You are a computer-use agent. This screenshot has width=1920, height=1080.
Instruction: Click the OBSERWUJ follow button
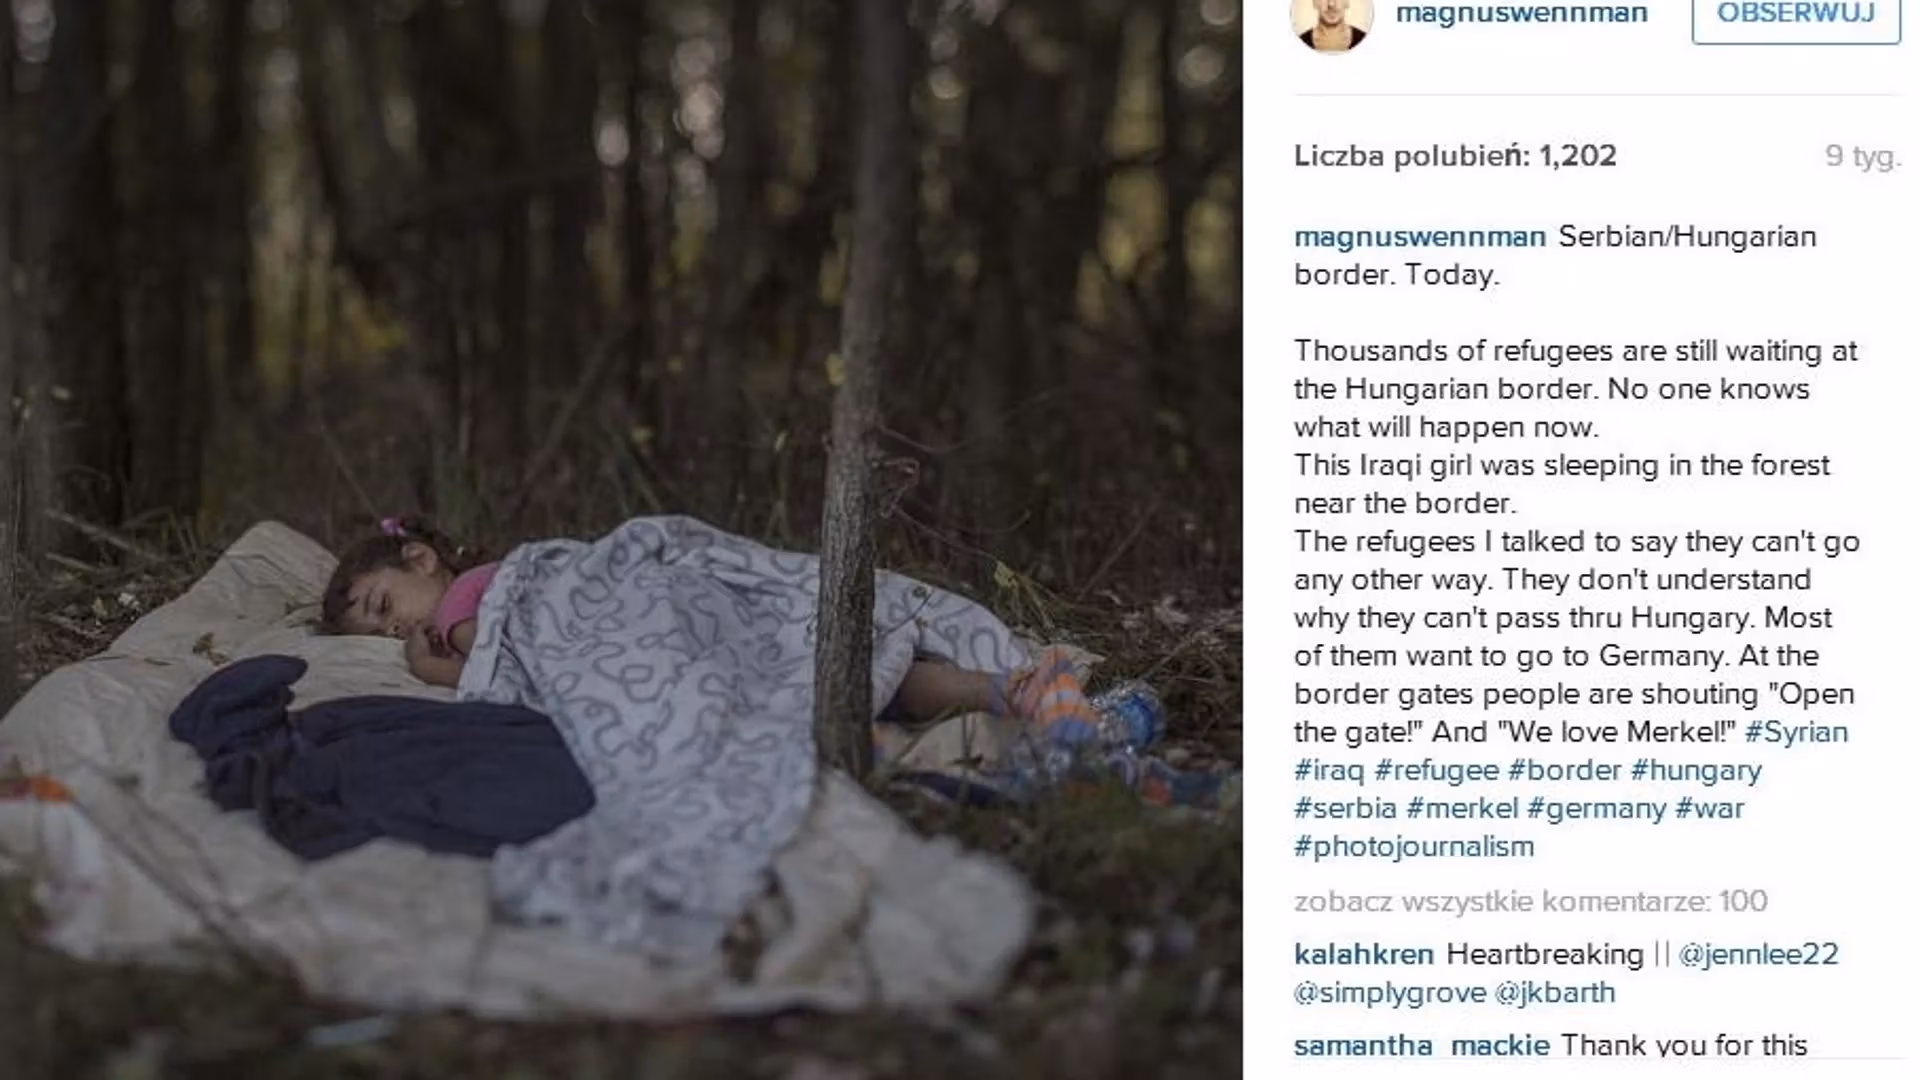click(x=1796, y=16)
